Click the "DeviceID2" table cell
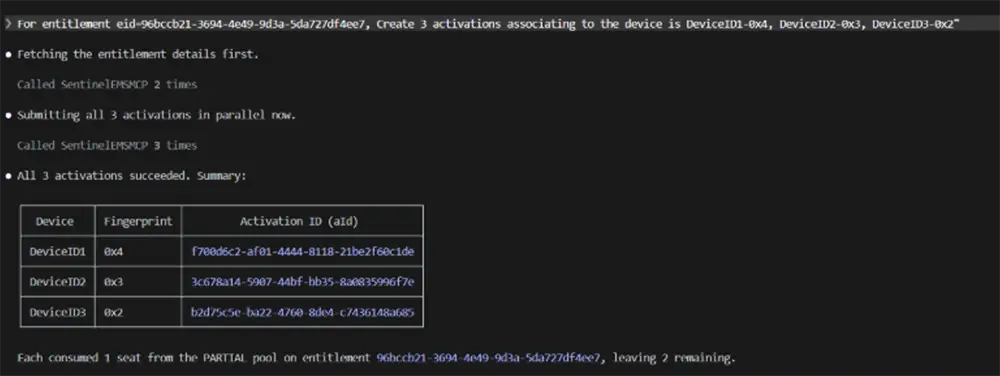Viewport: 1000px width, 376px height. (x=57, y=282)
